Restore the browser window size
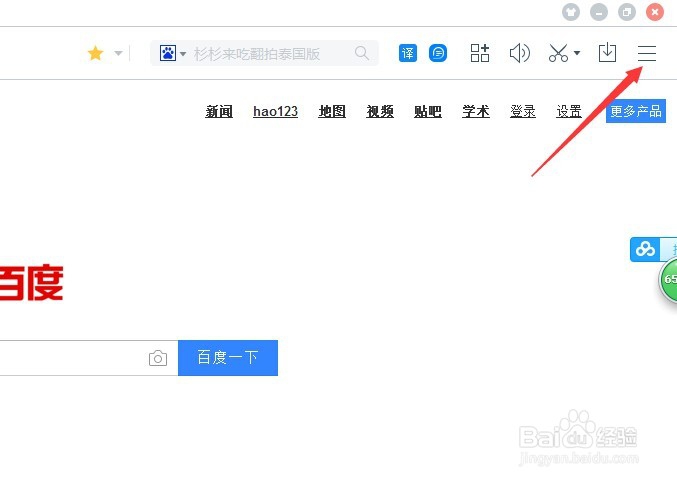 click(x=627, y=12)
